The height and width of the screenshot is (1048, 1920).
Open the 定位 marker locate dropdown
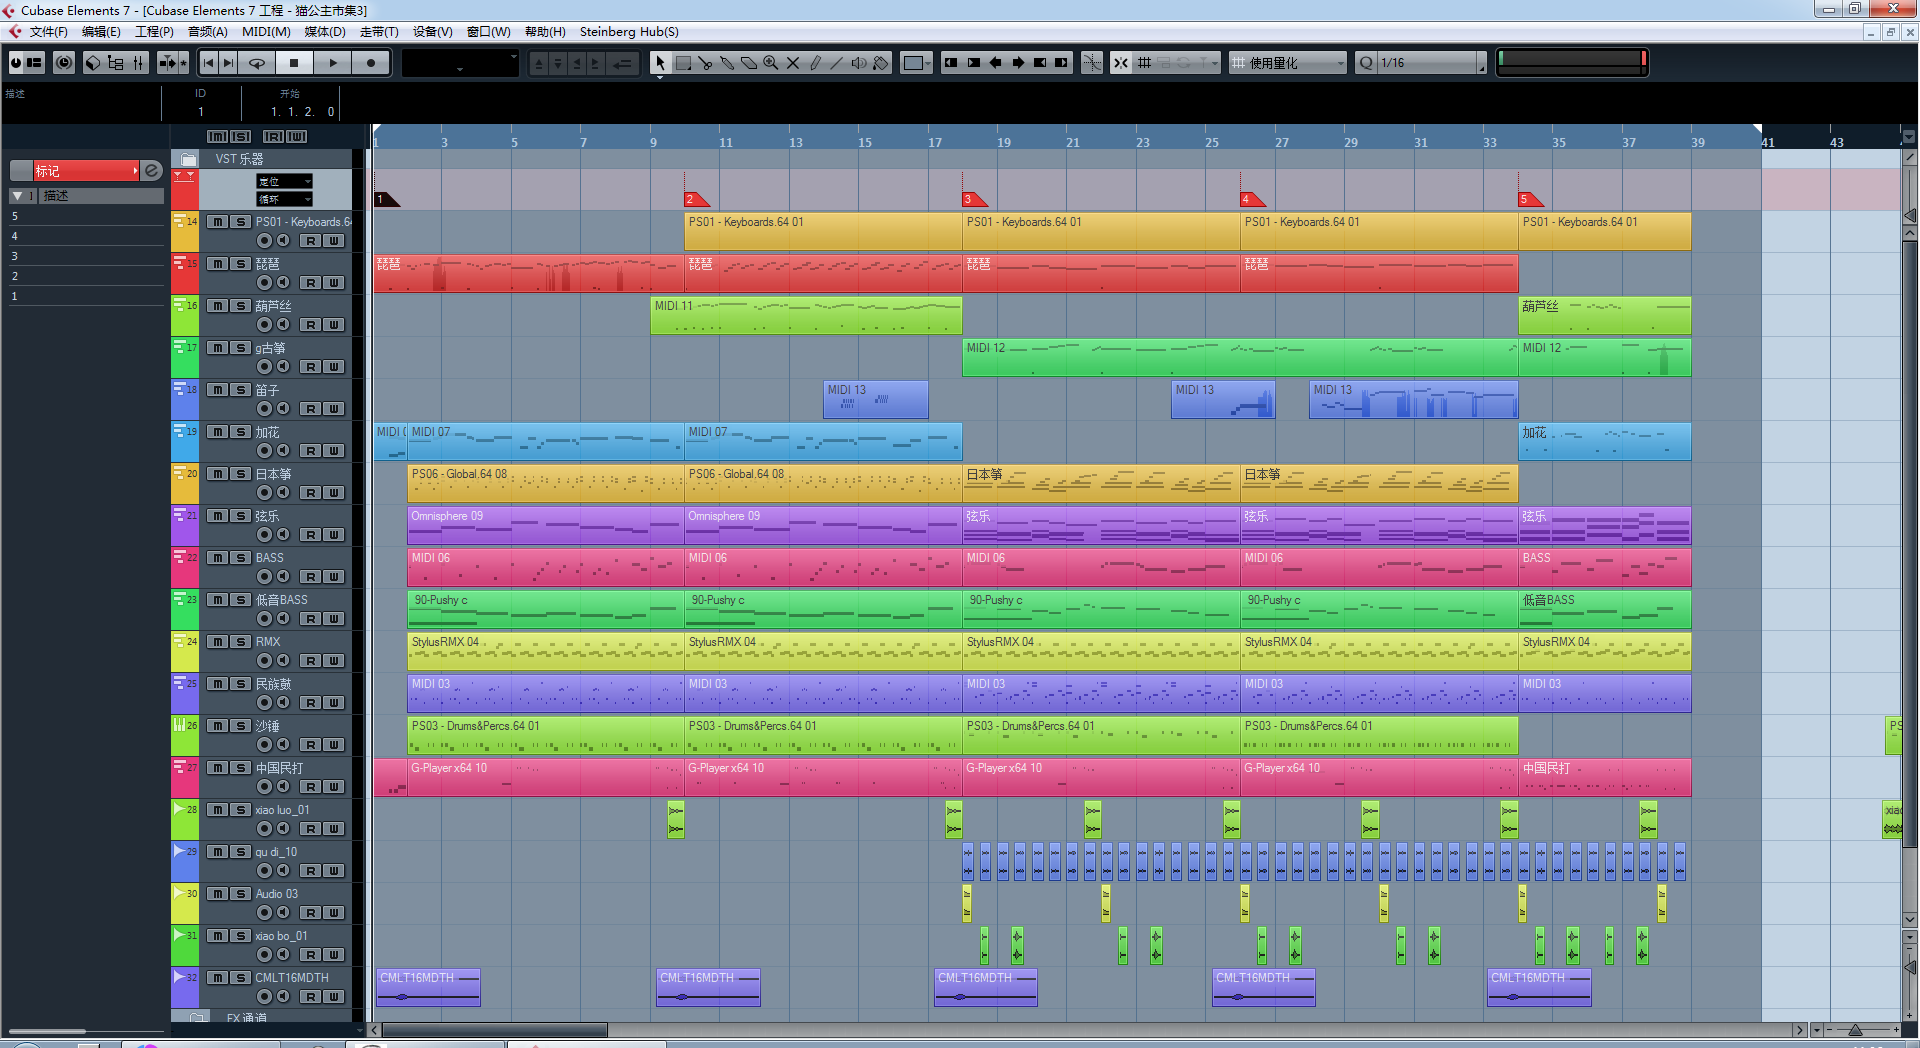(x=285, y=181)
